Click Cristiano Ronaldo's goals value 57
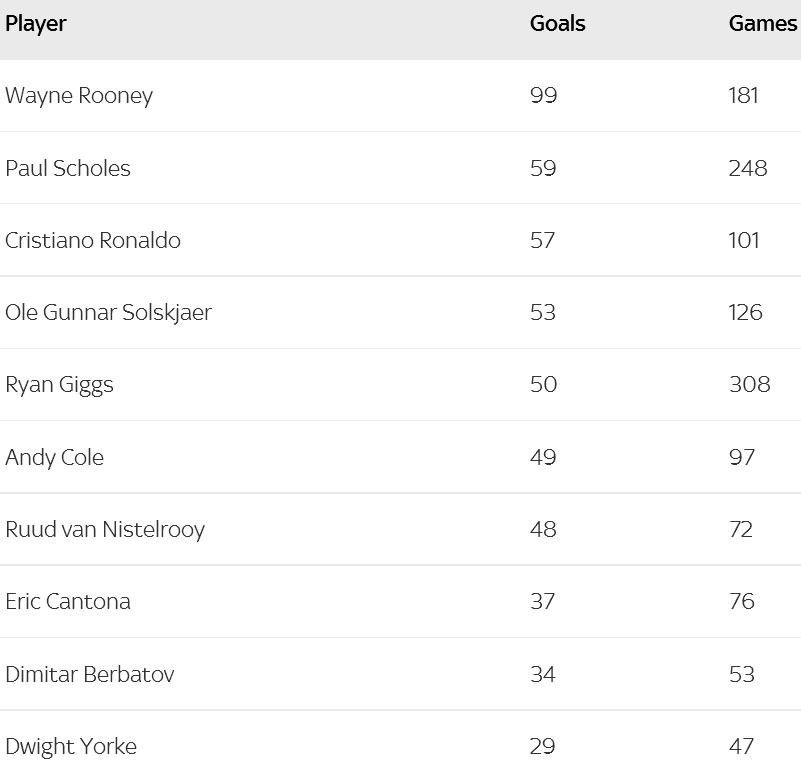 coord(543,240)
